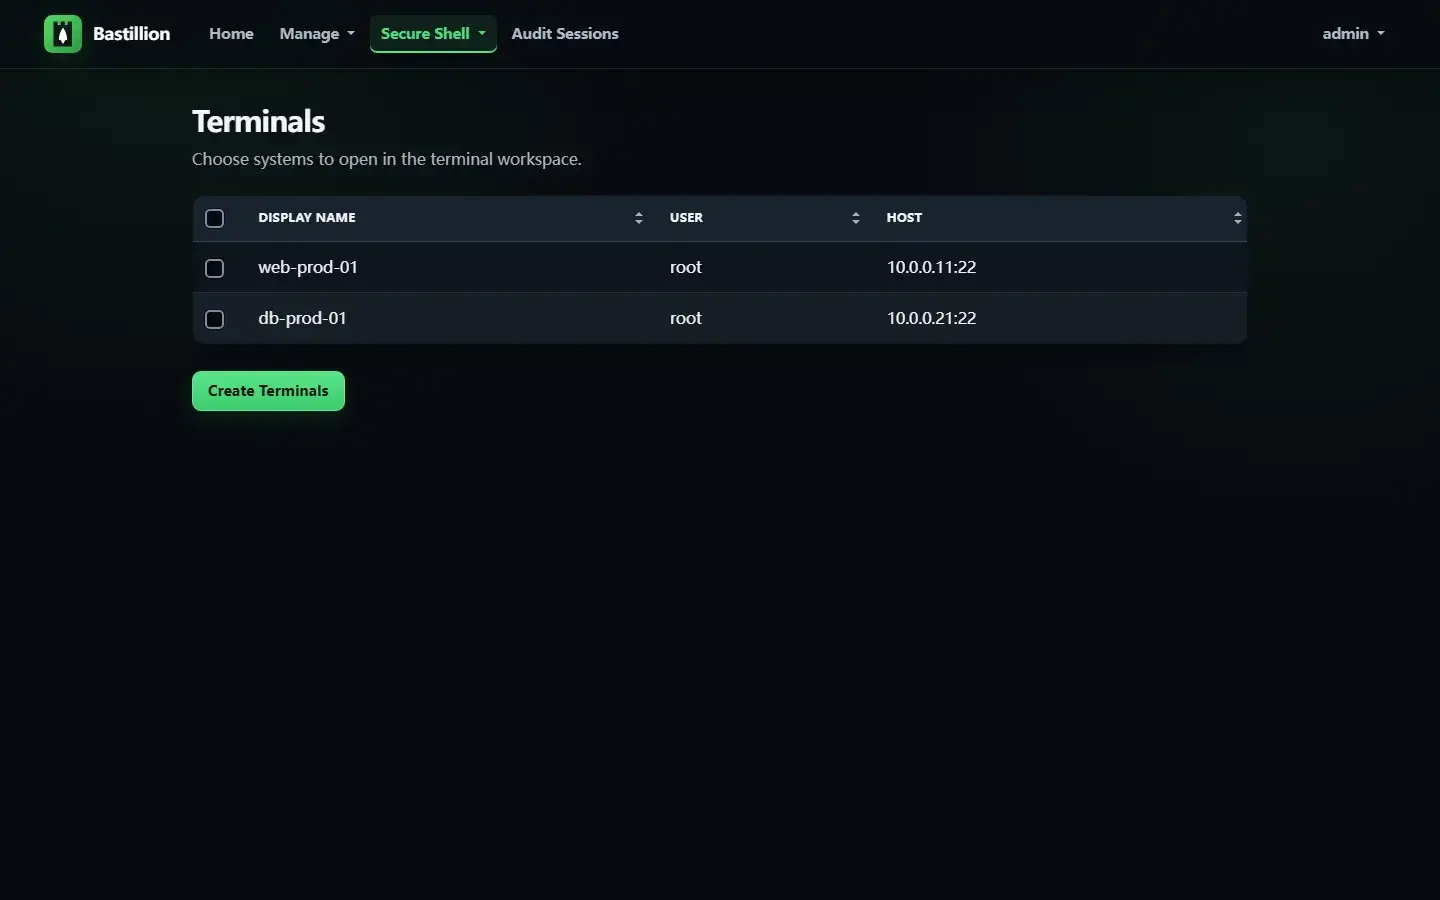Check the web-prod-01 system checkbox
This screenshot has height=900, width=1440.
click(214, 268)
